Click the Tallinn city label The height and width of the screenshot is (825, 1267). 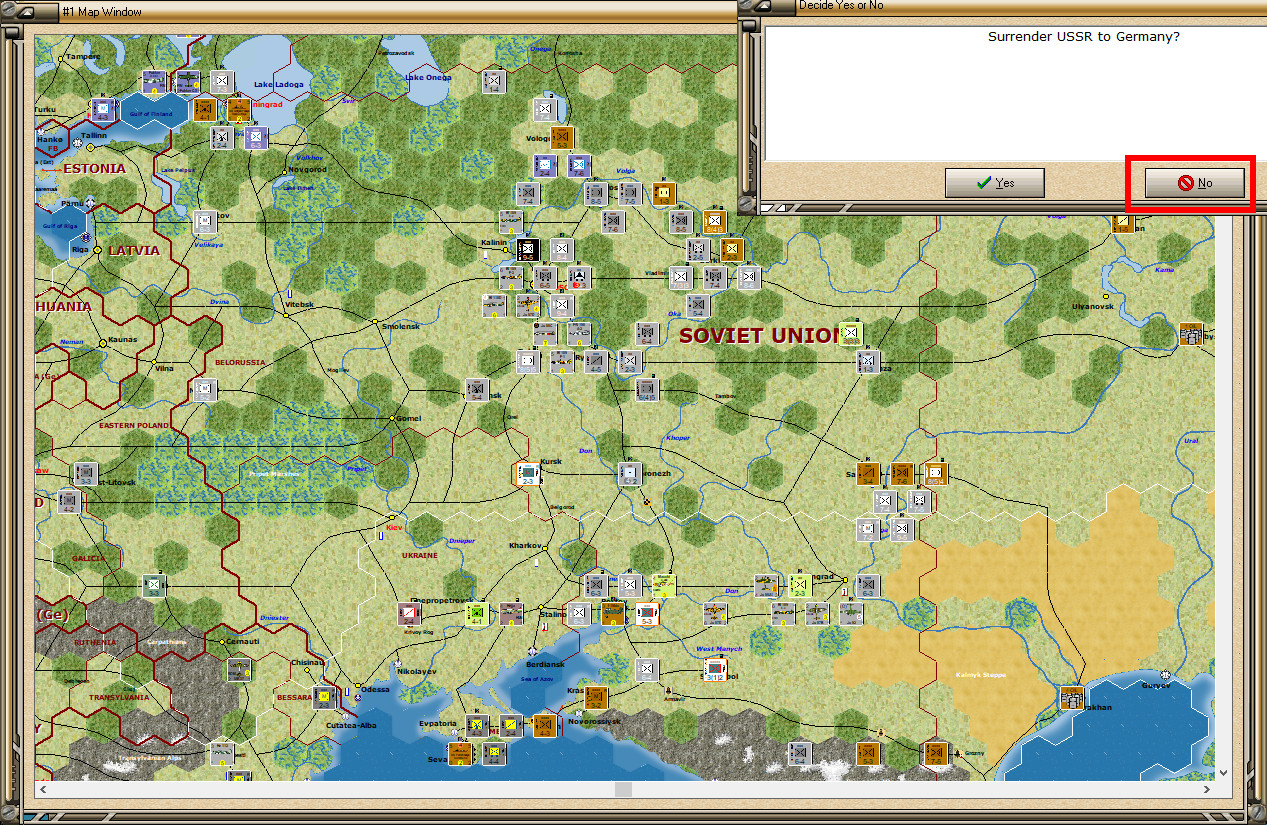coord(94,135)
